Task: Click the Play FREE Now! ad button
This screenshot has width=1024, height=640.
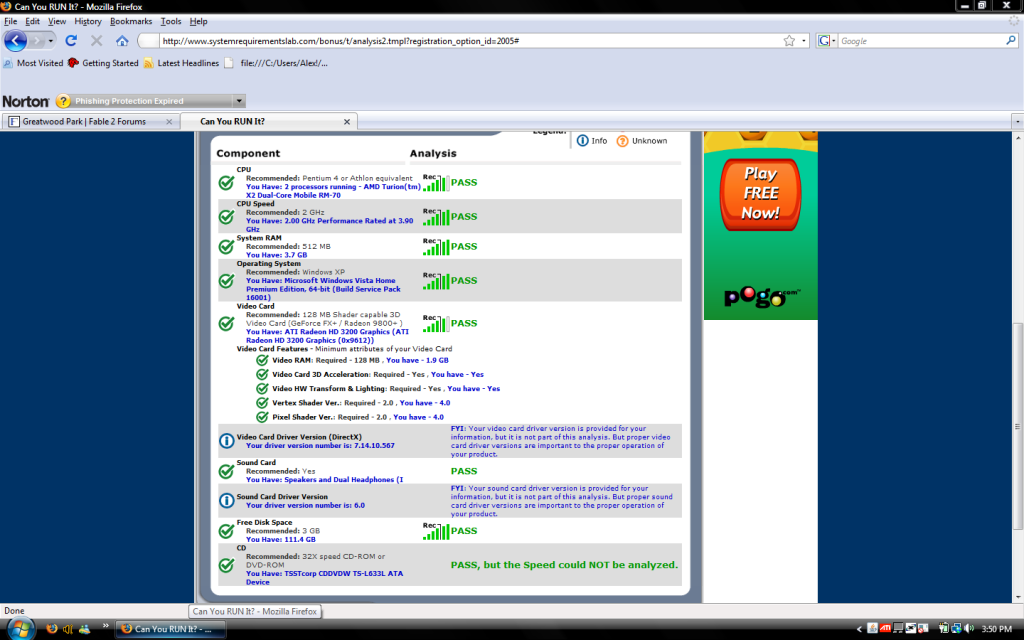Action: pyautogui.click(x=760, y=194)
